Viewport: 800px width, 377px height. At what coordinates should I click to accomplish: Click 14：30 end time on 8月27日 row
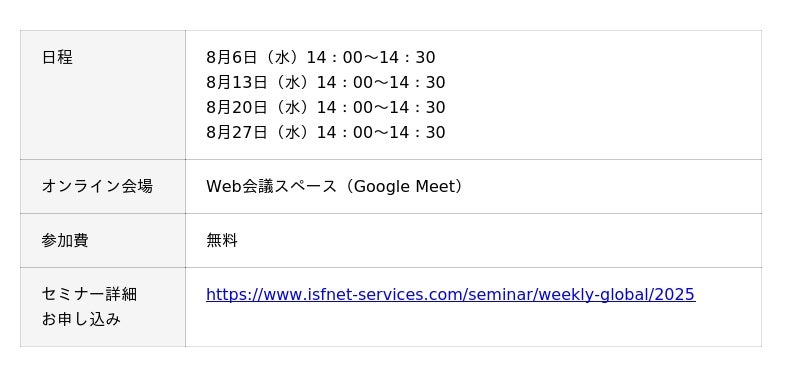(417, 132)
